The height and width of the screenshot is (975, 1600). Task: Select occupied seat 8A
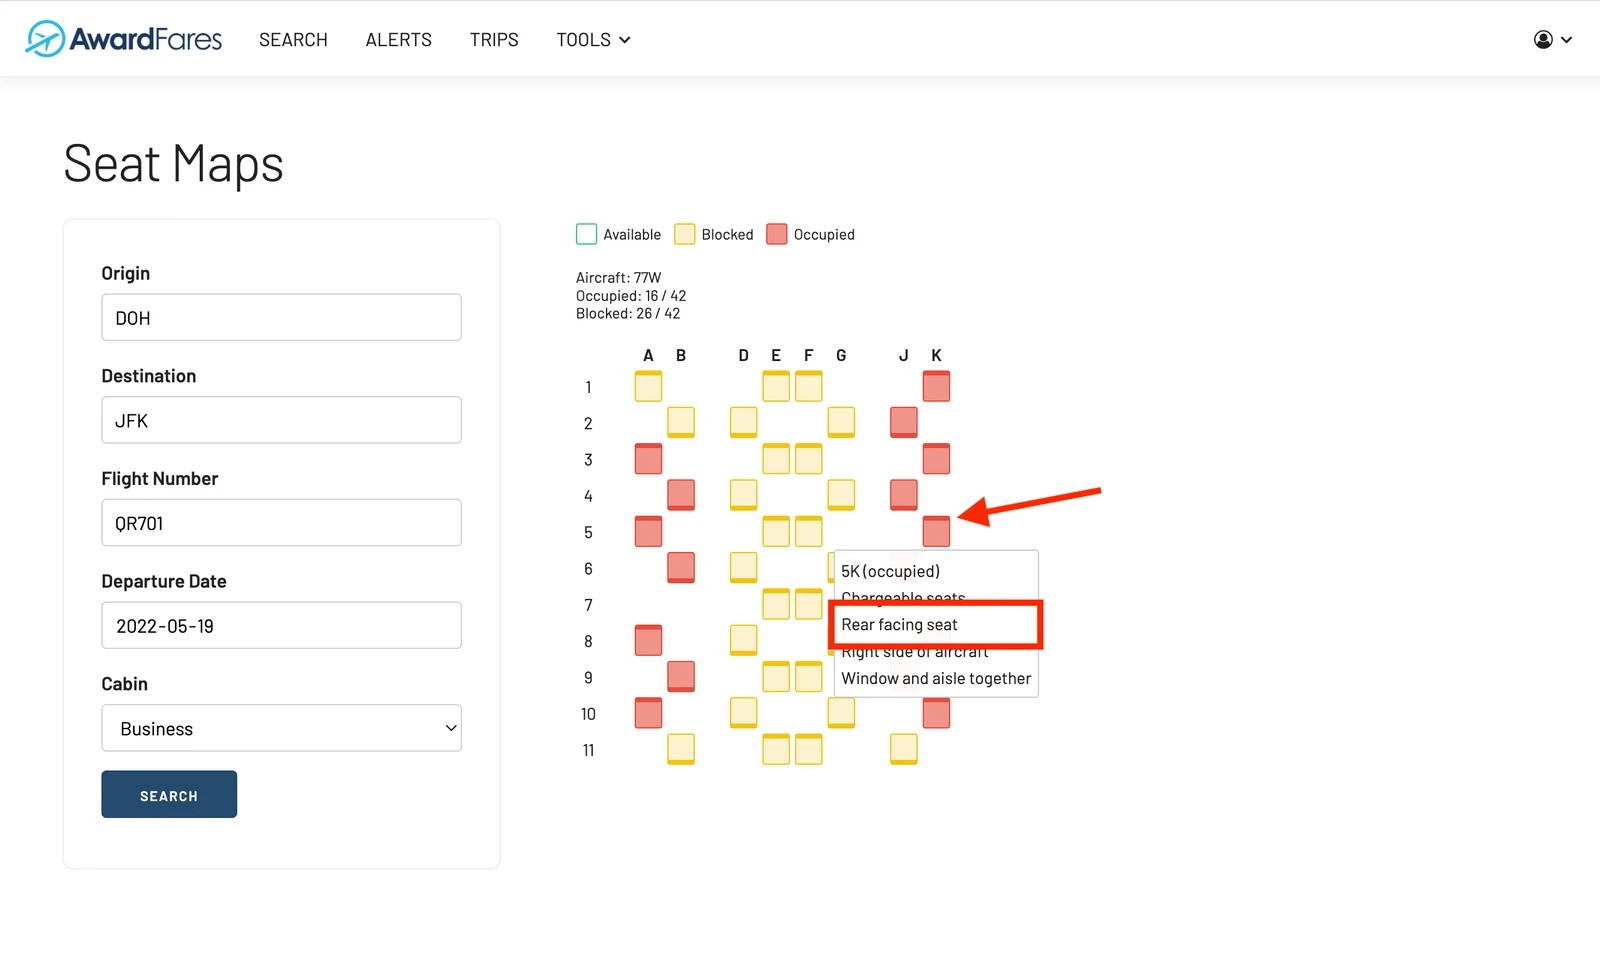tap(648, 640)
